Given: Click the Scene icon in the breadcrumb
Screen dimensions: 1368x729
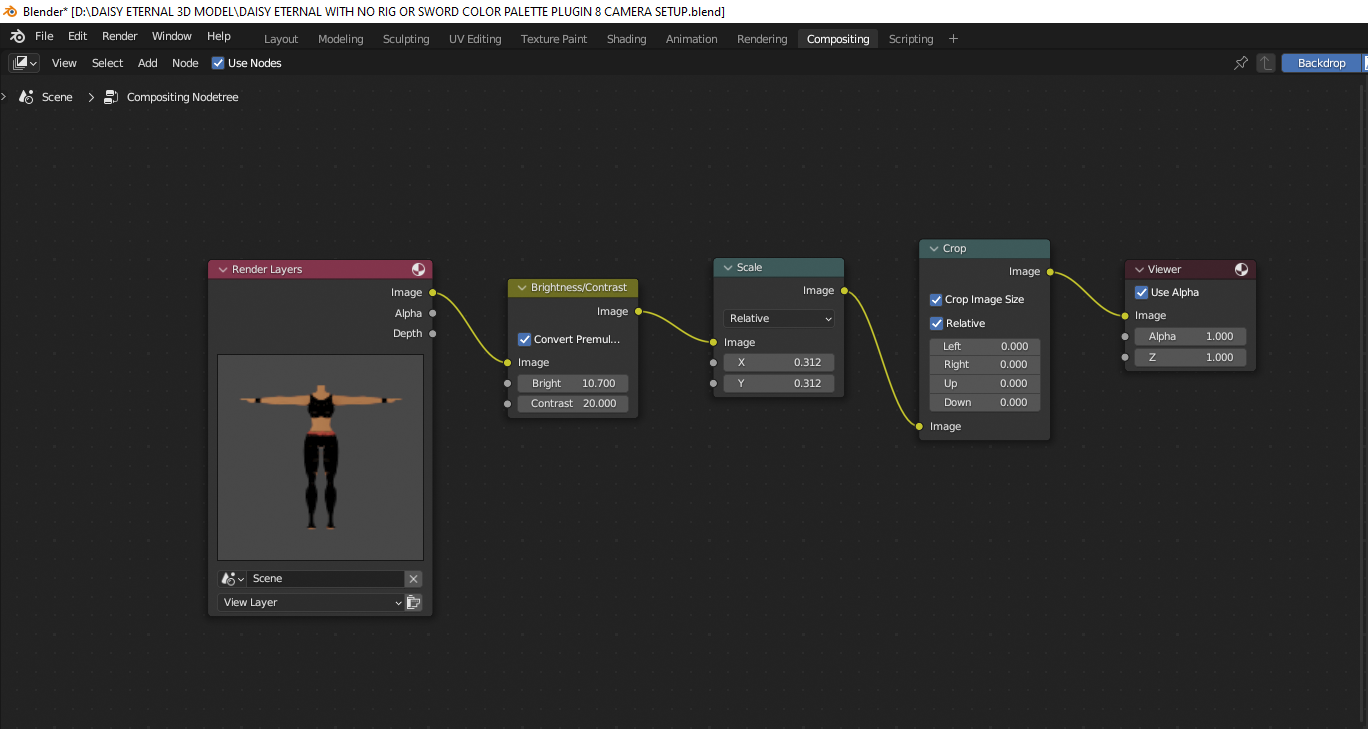Looking at the screenshot, I should coord(27,97).
